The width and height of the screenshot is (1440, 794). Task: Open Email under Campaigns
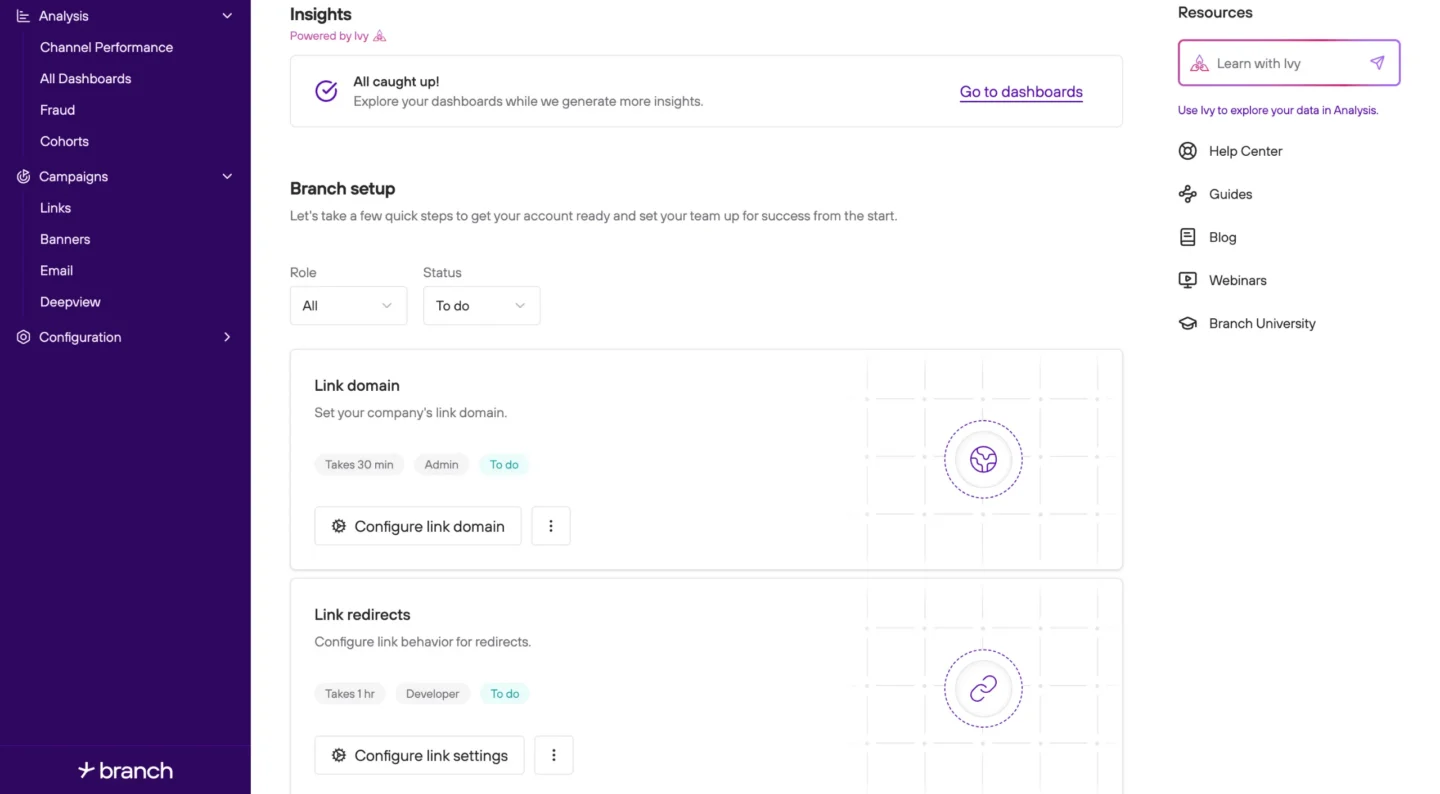point(56,270)
